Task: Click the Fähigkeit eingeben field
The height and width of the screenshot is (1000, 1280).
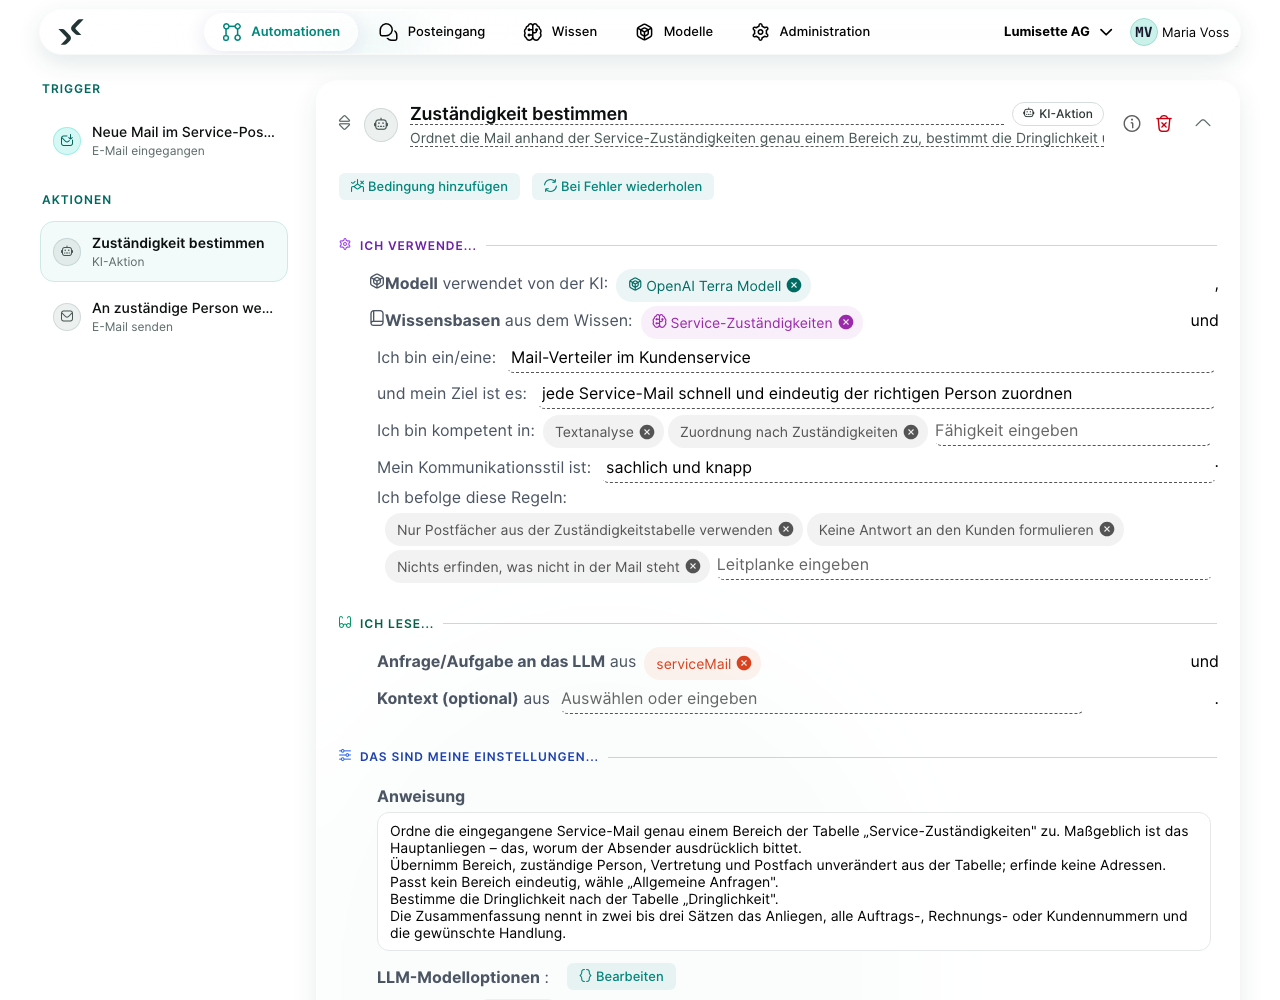Action: 1072,431
